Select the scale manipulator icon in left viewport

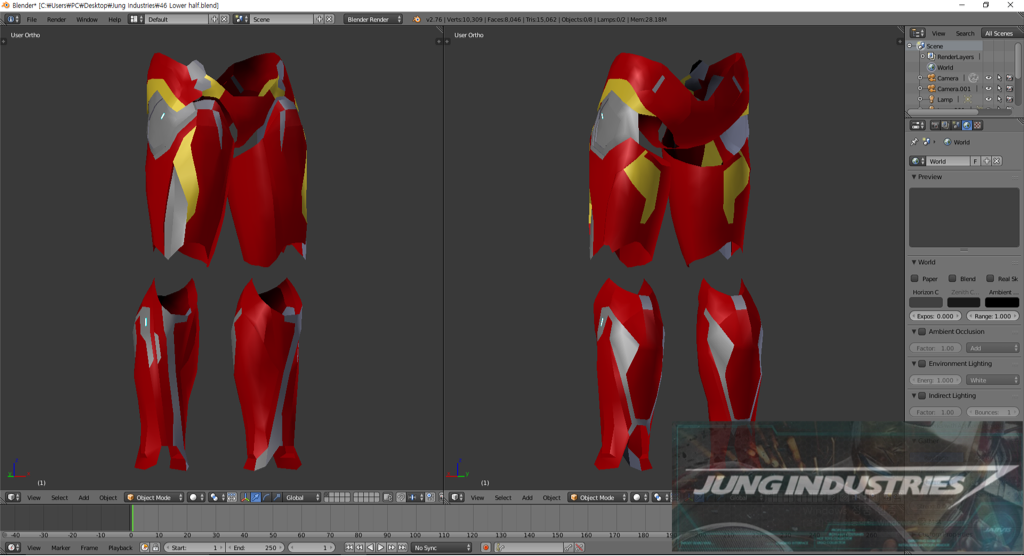point(277,497)
